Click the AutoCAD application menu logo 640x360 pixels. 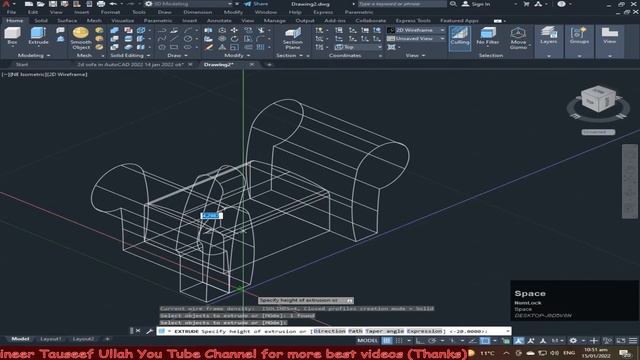point(6,4)
